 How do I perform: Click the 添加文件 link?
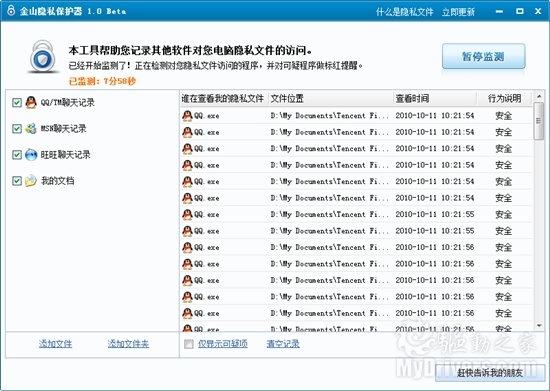(x=55, y=344)
